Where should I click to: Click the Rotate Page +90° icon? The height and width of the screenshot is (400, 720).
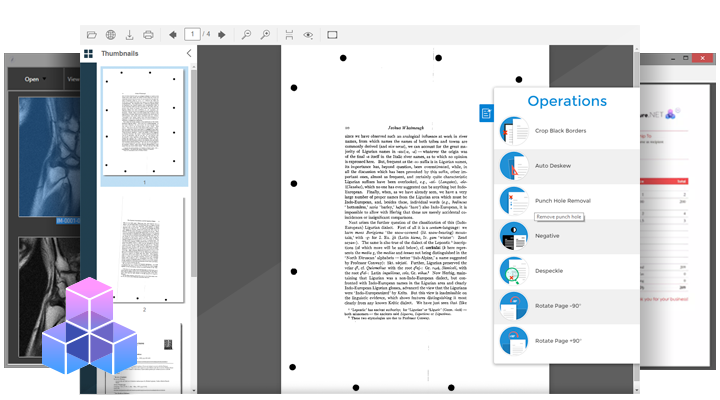point(514,341)
